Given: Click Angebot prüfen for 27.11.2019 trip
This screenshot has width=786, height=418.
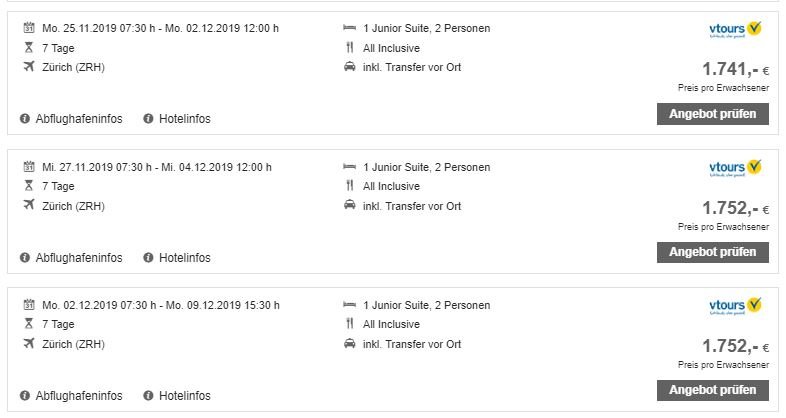Looking at the screenshot, I should (x=712, y=252).
